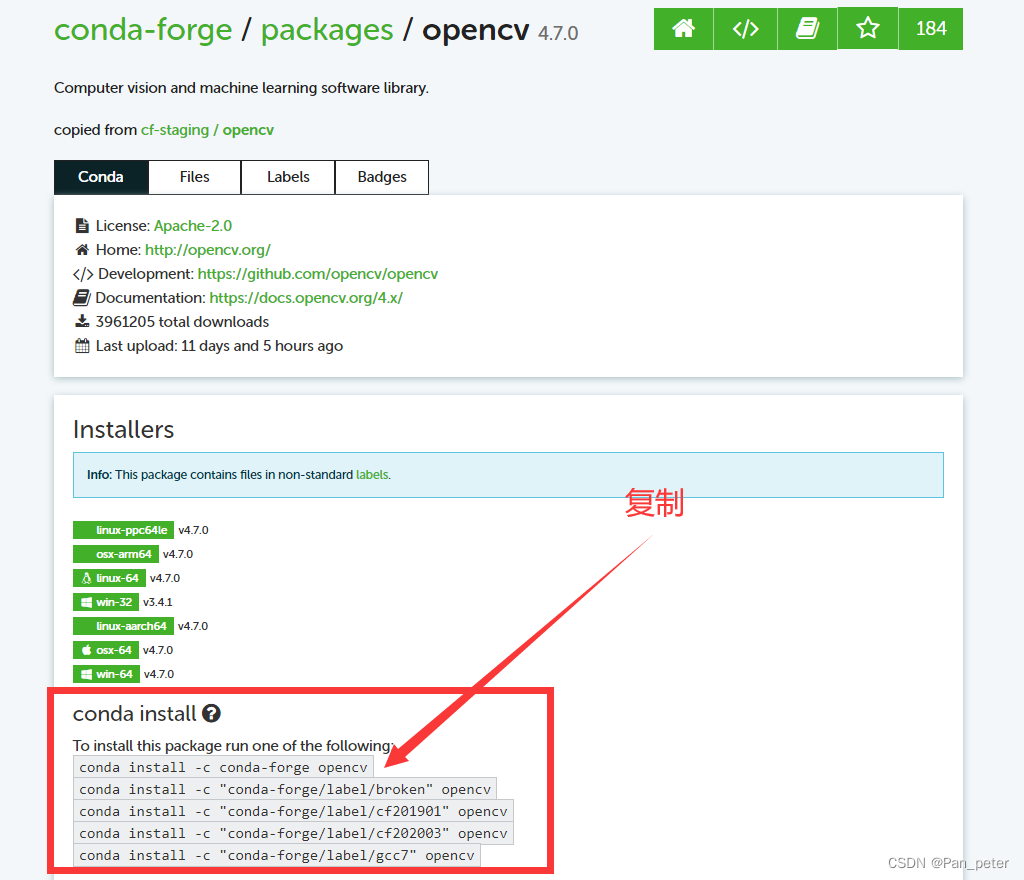Open the documentation book icon button
The height and width of the screenshot is (880, 1024).
(x=807, y=29)
